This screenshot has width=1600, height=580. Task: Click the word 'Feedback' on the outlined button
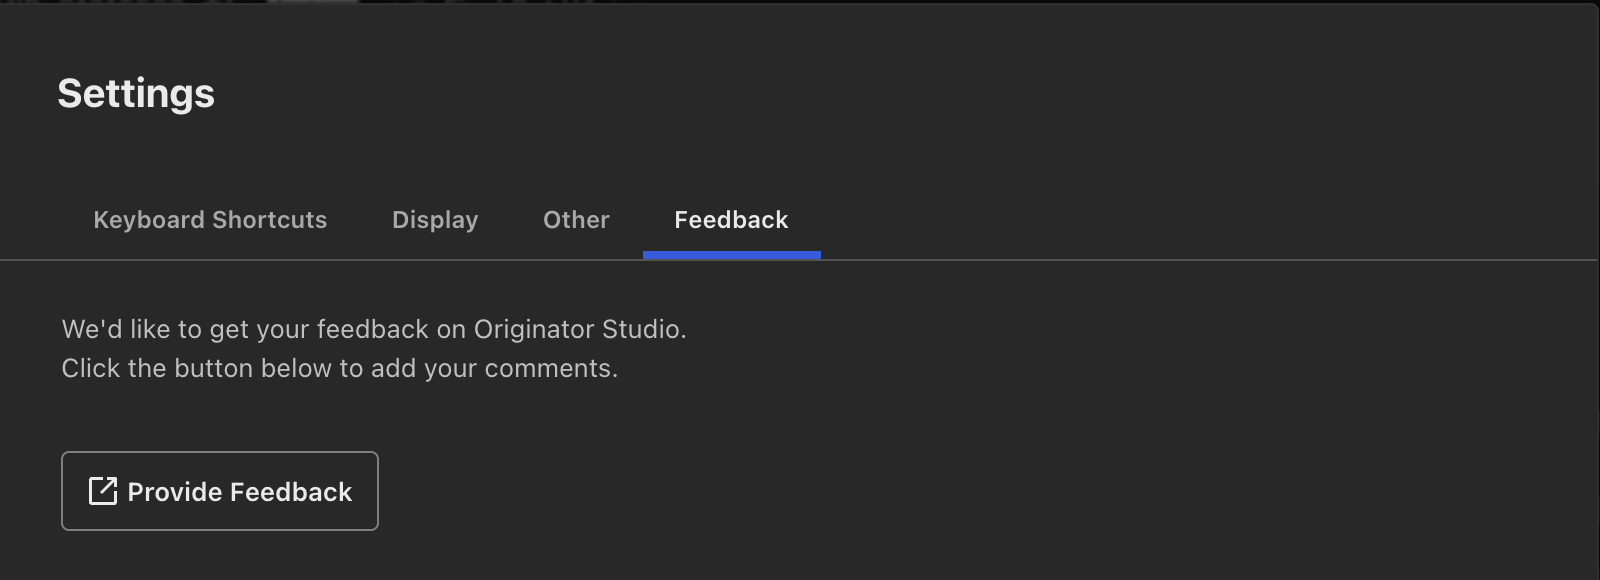click(x=291, y=492)
